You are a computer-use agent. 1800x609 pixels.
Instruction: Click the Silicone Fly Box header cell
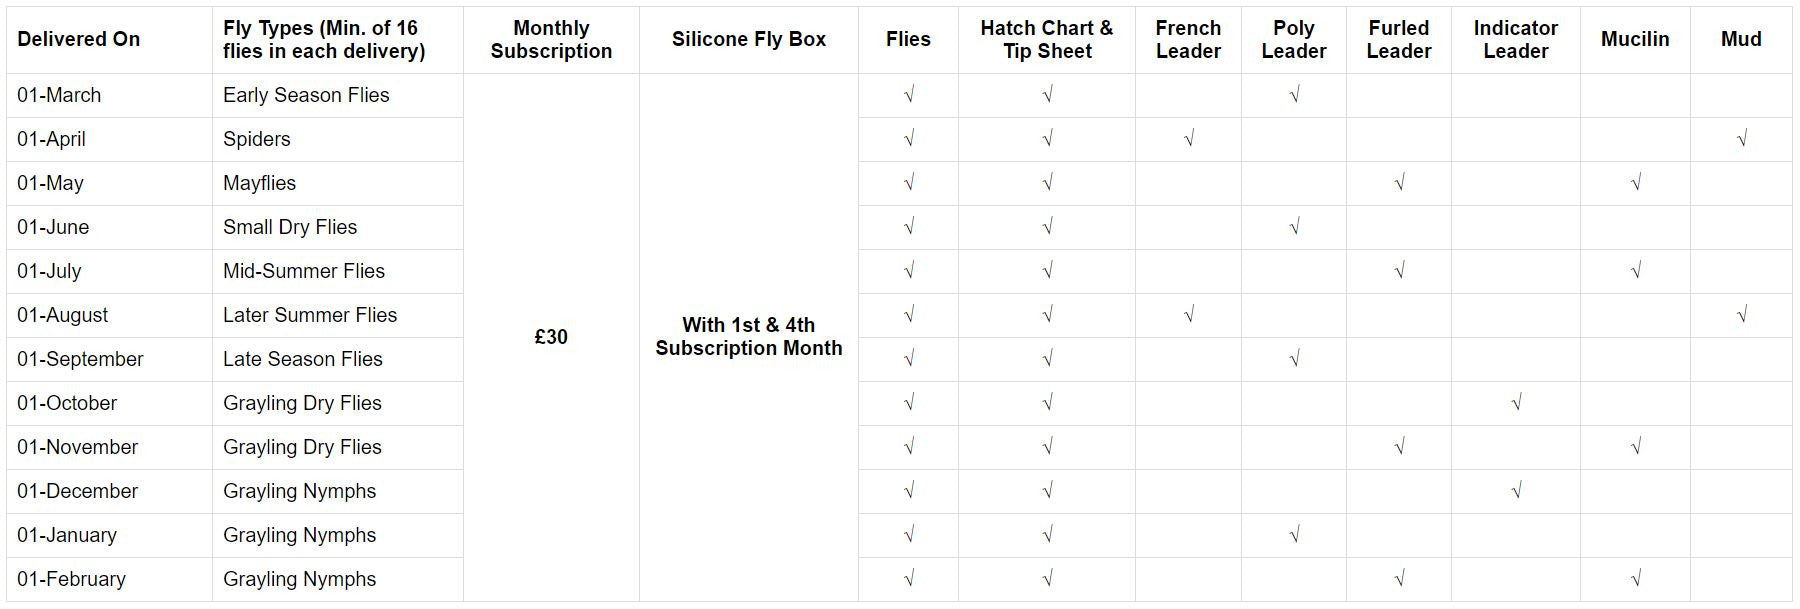[749, 40]
